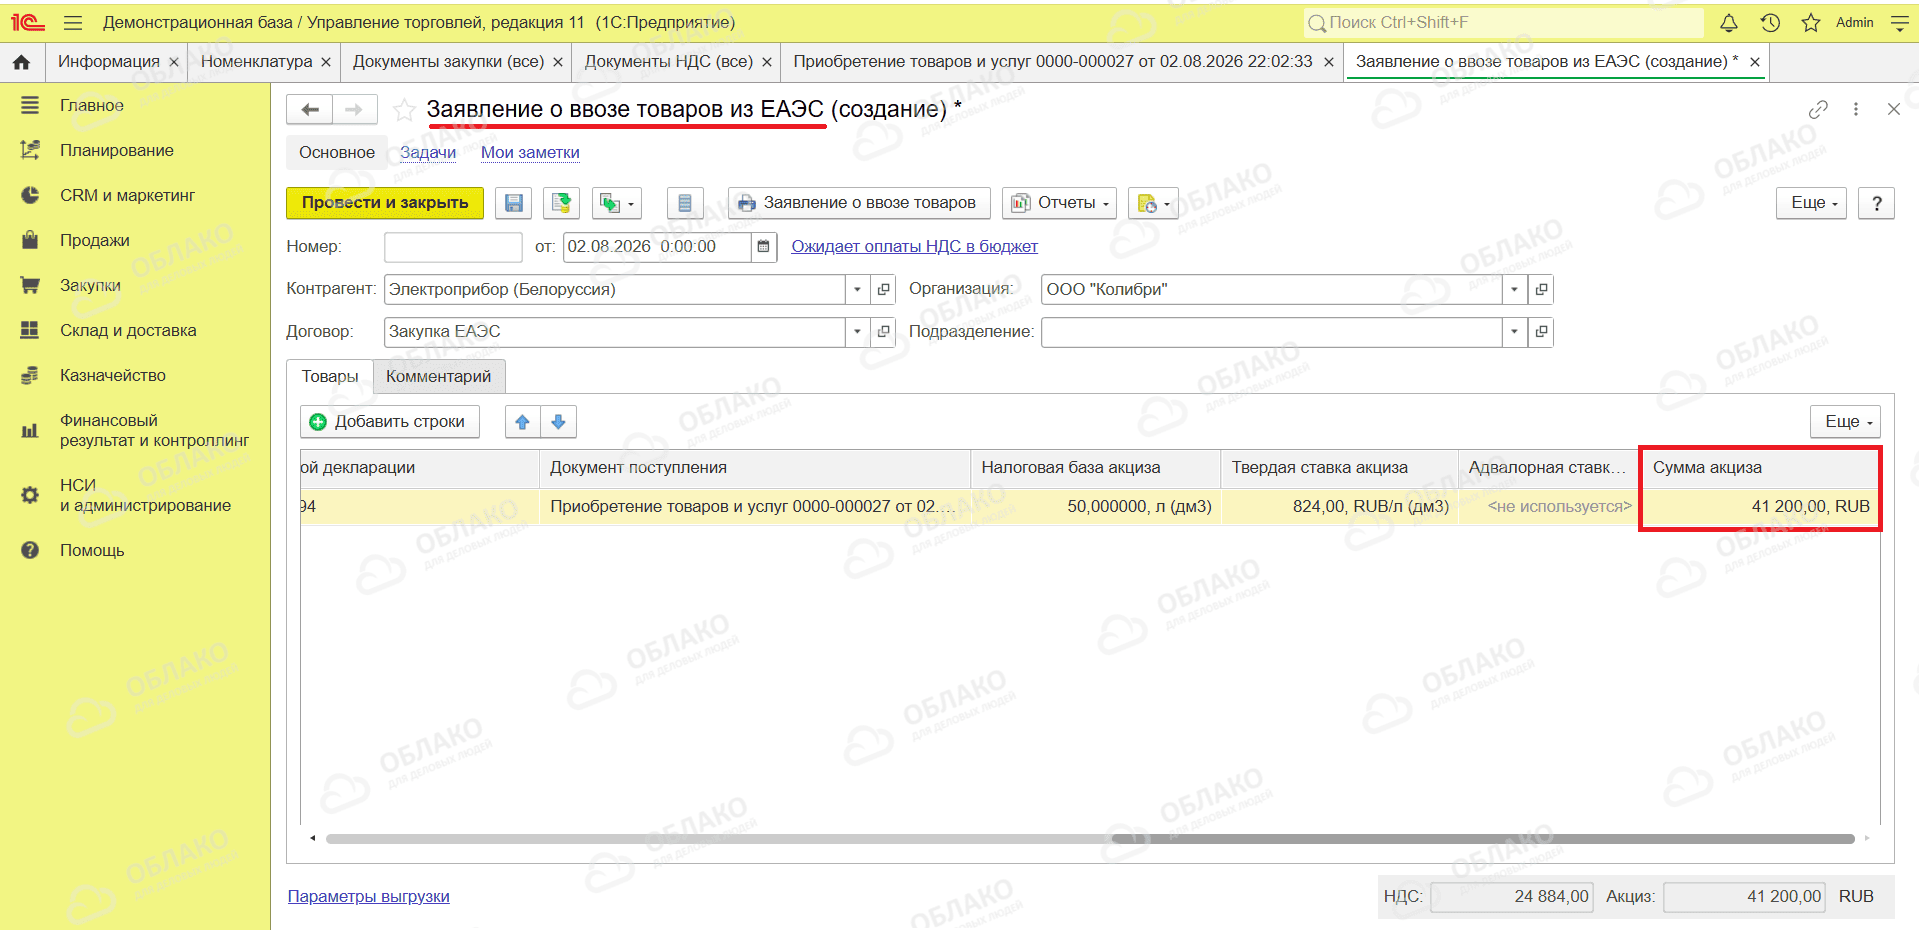Open the Казначейство section in sidebar

(113, 376)
